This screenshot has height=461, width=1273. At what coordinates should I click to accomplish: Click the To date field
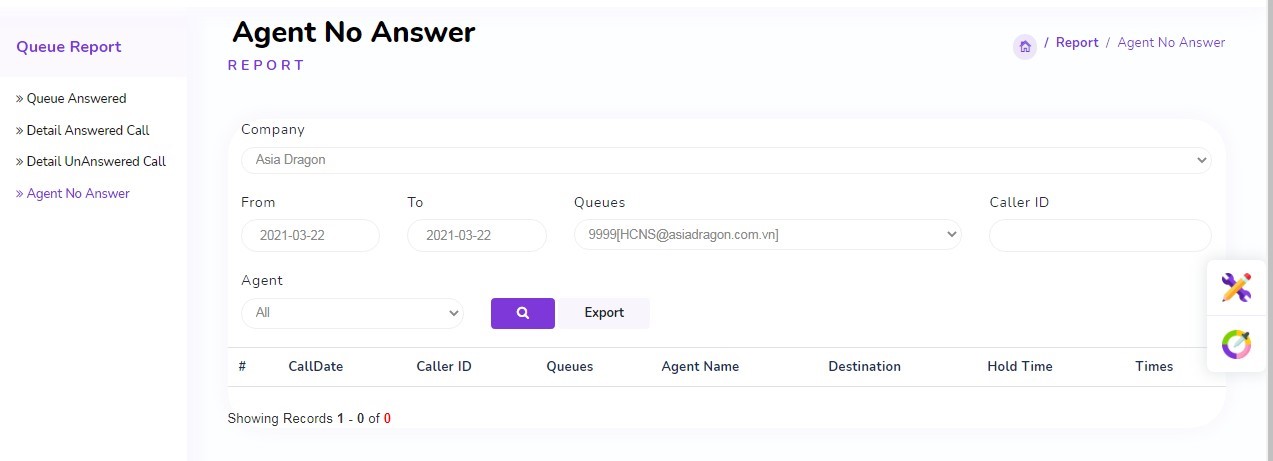(x=476, y=236)
